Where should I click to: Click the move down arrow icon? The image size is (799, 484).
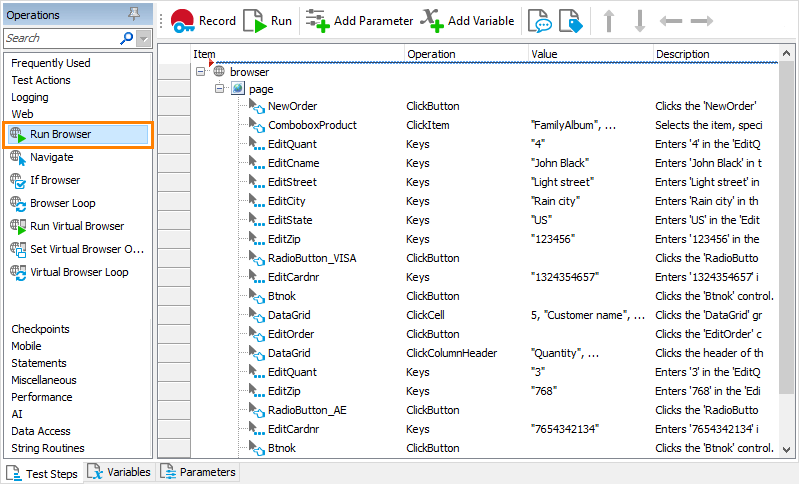click(x=639, y=21)
